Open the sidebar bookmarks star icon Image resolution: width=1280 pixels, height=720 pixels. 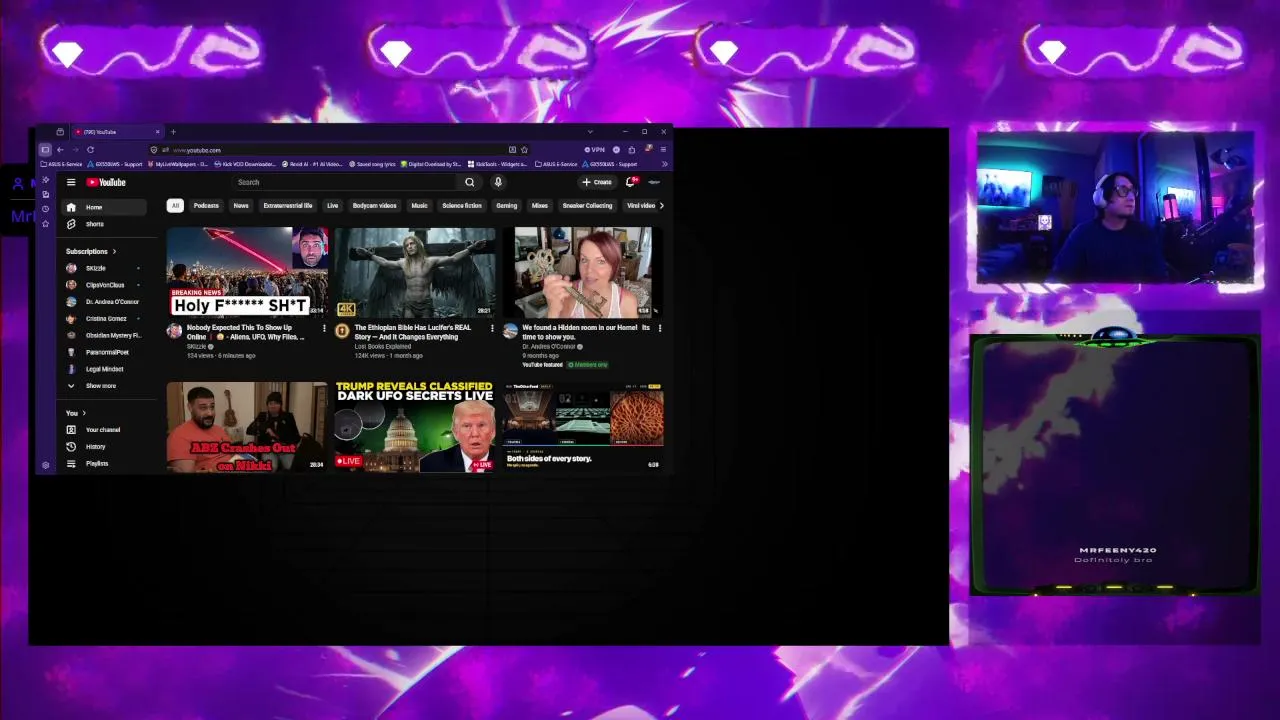coord(45,223)
